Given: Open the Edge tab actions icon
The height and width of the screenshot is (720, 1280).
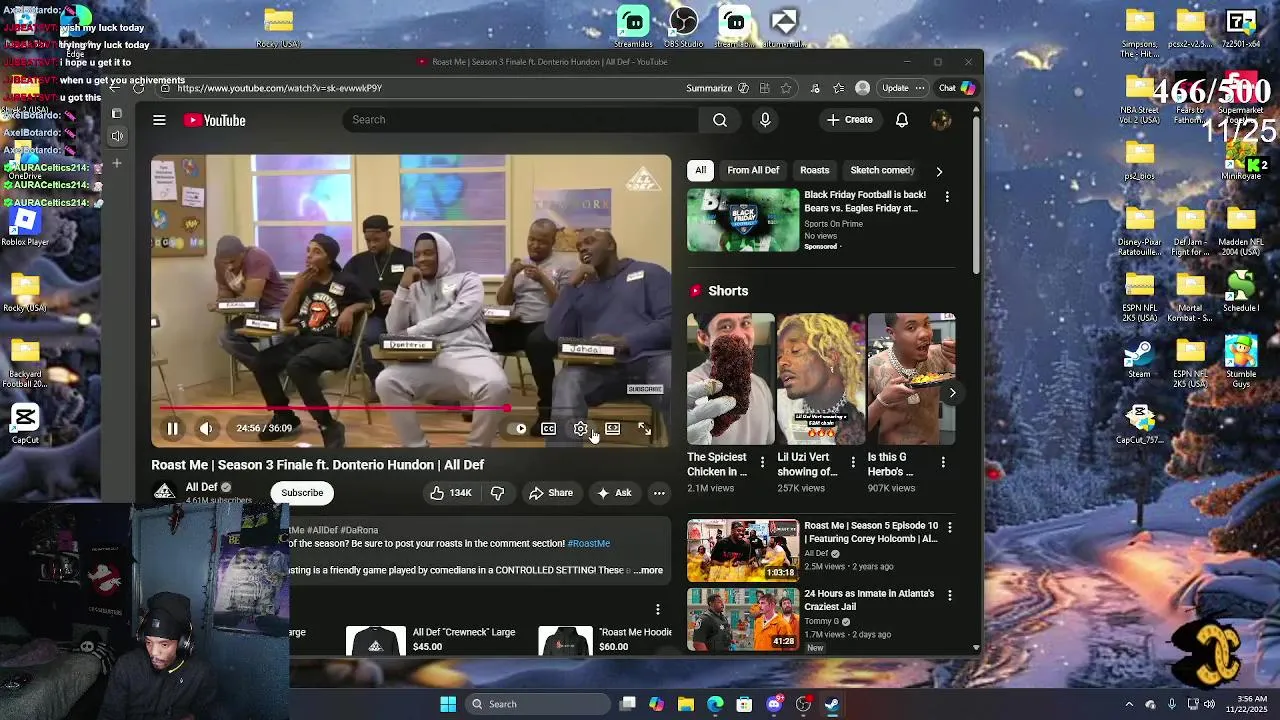Looking at the screenshot, I should tap(117, 114).
